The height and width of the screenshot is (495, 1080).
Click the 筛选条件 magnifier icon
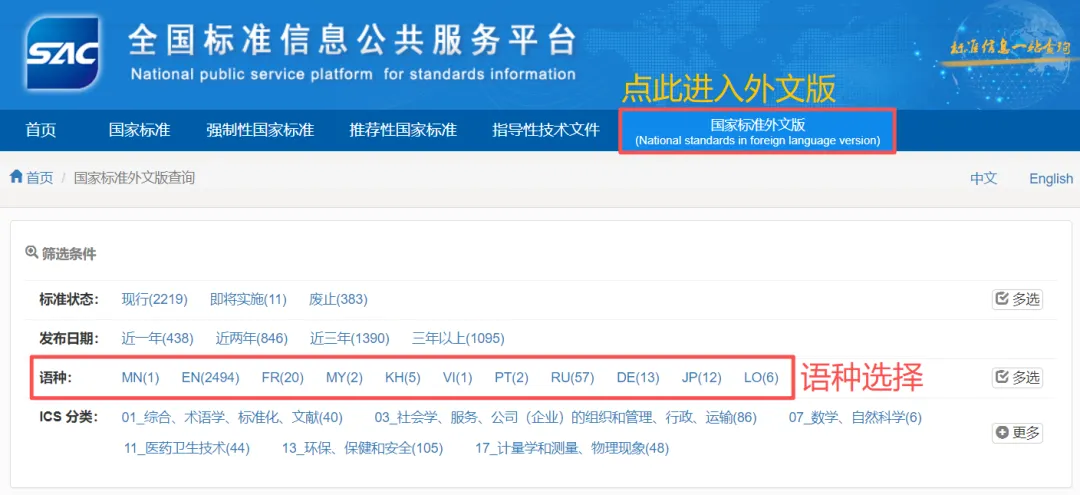(31, 253)
